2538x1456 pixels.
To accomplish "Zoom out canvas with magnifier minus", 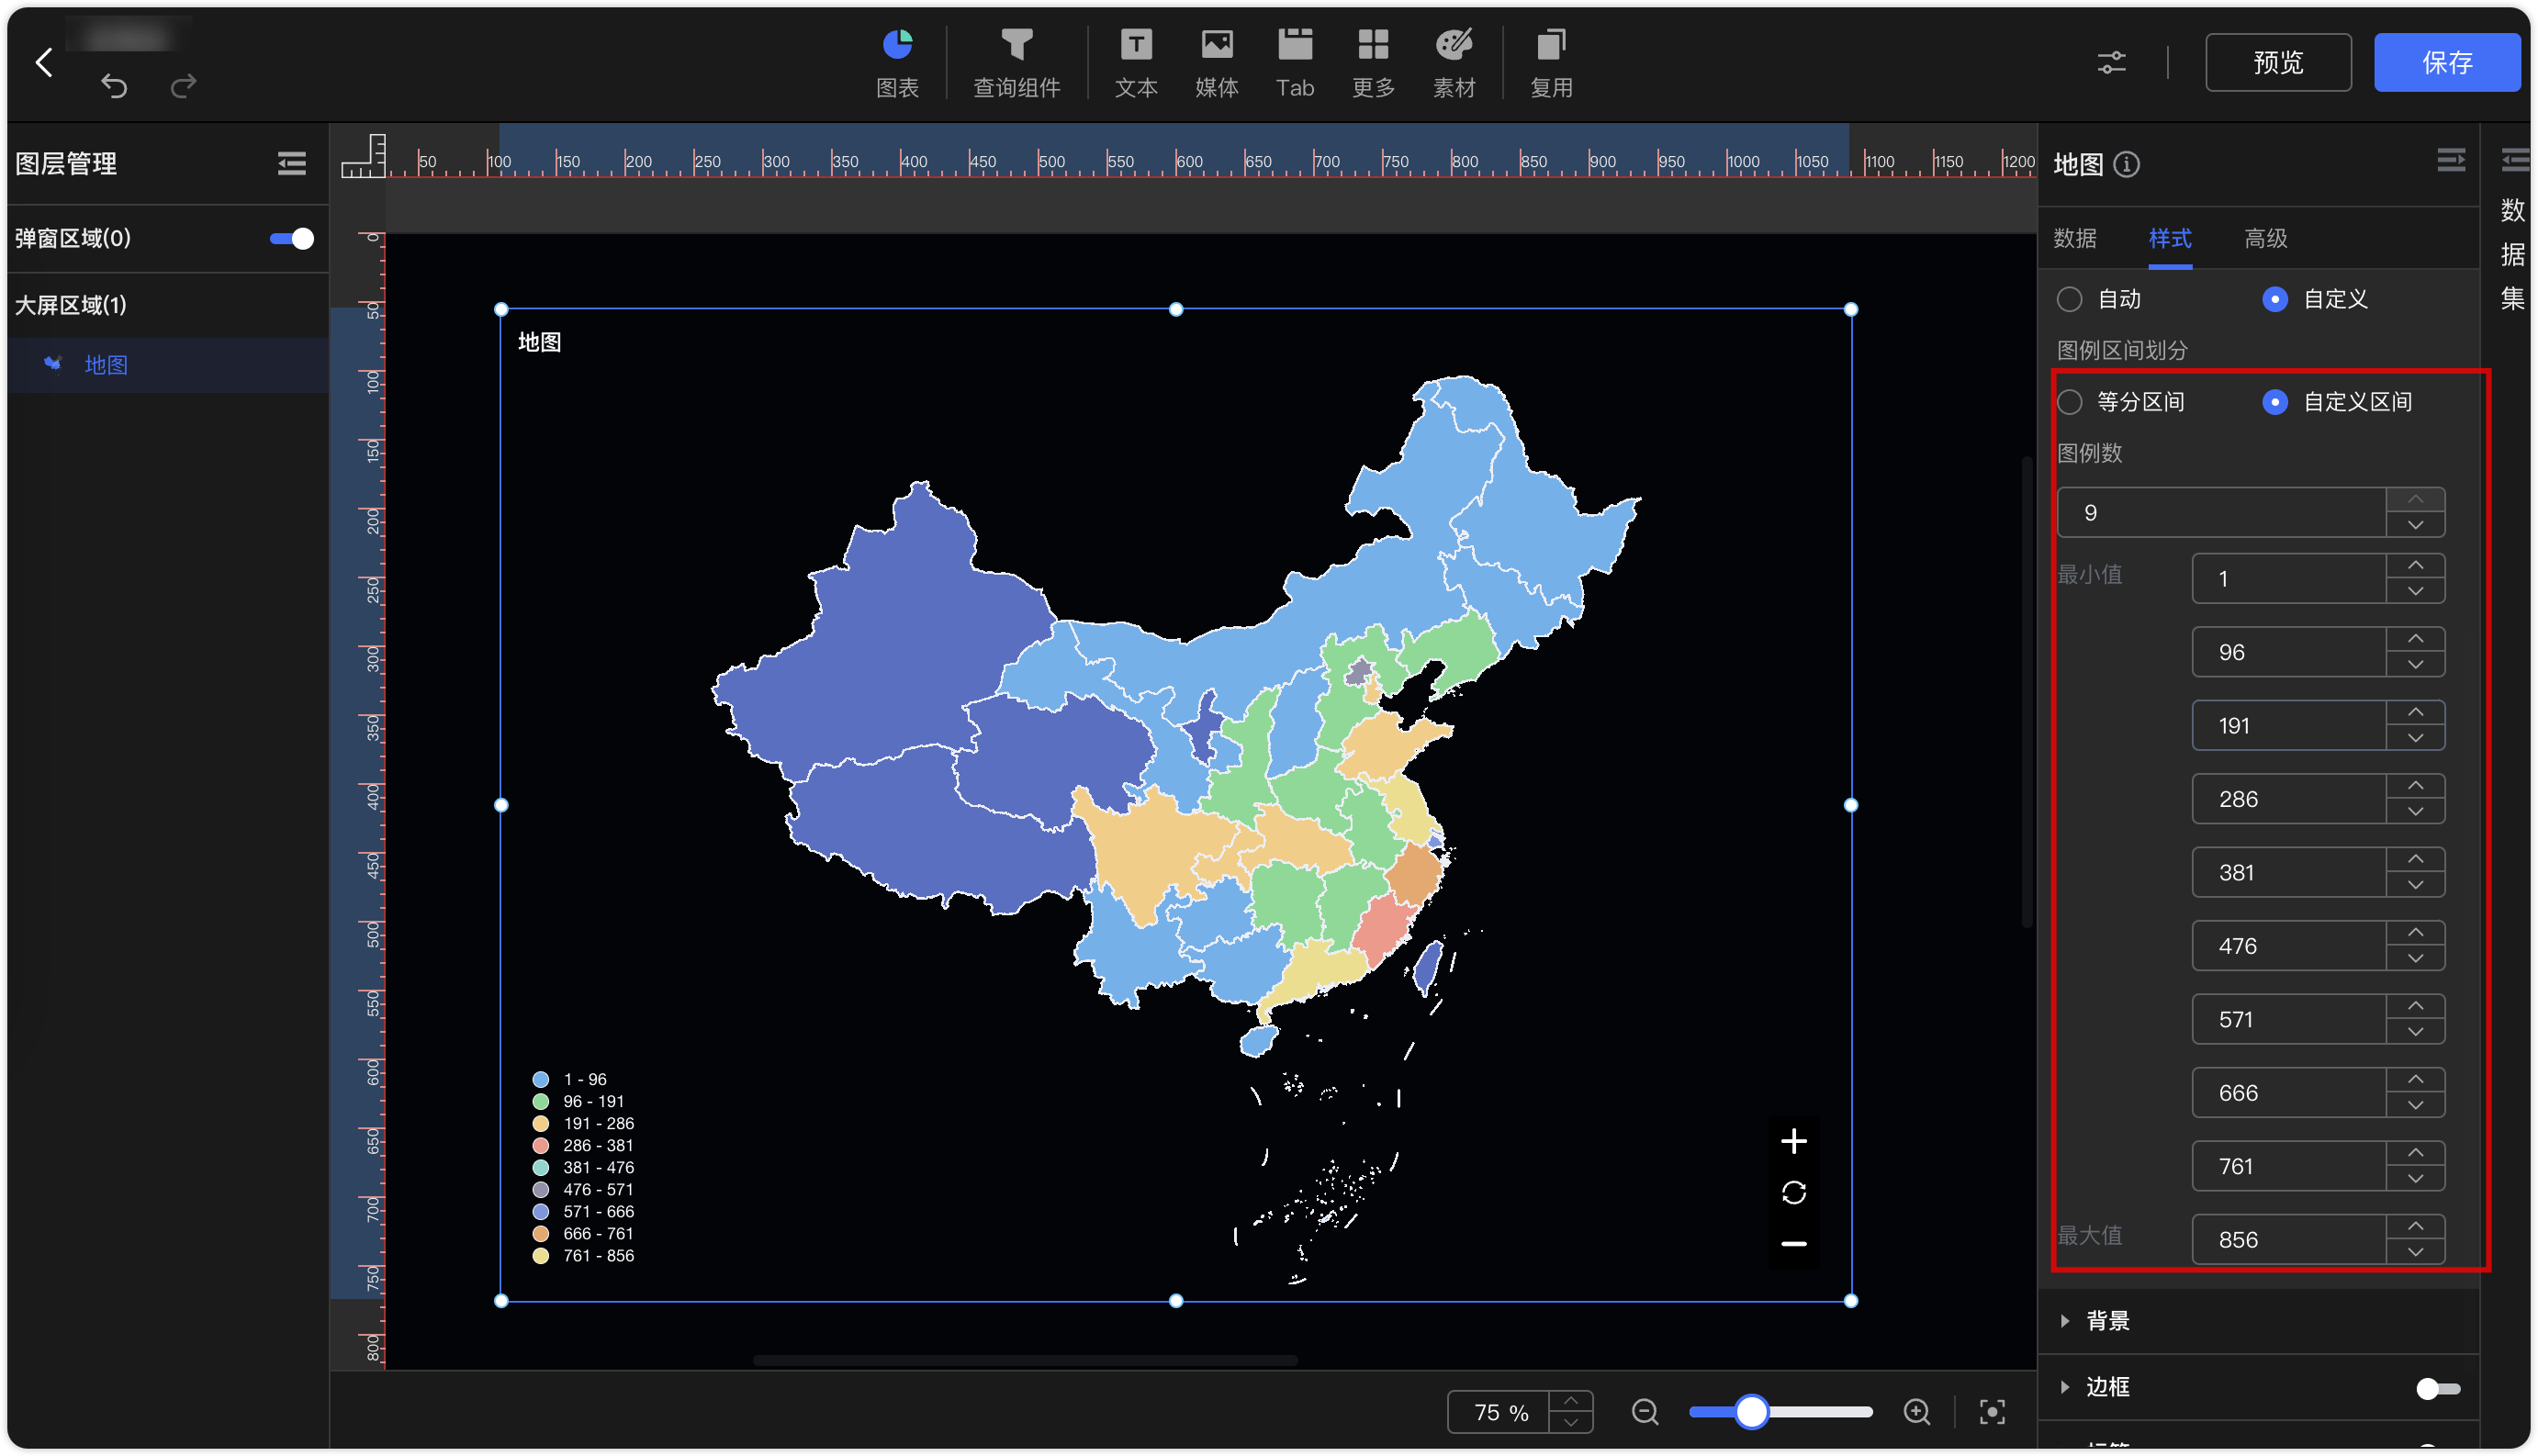I will point(1644,1411).
